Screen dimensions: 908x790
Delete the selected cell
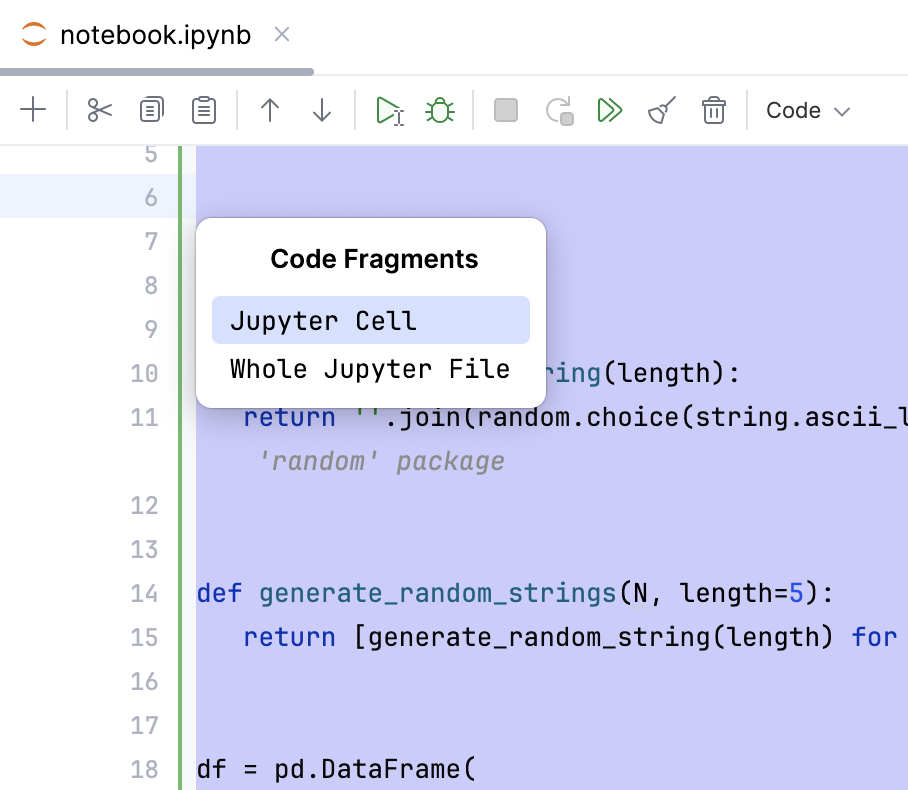pyautogui.click(x=714, y=110)
